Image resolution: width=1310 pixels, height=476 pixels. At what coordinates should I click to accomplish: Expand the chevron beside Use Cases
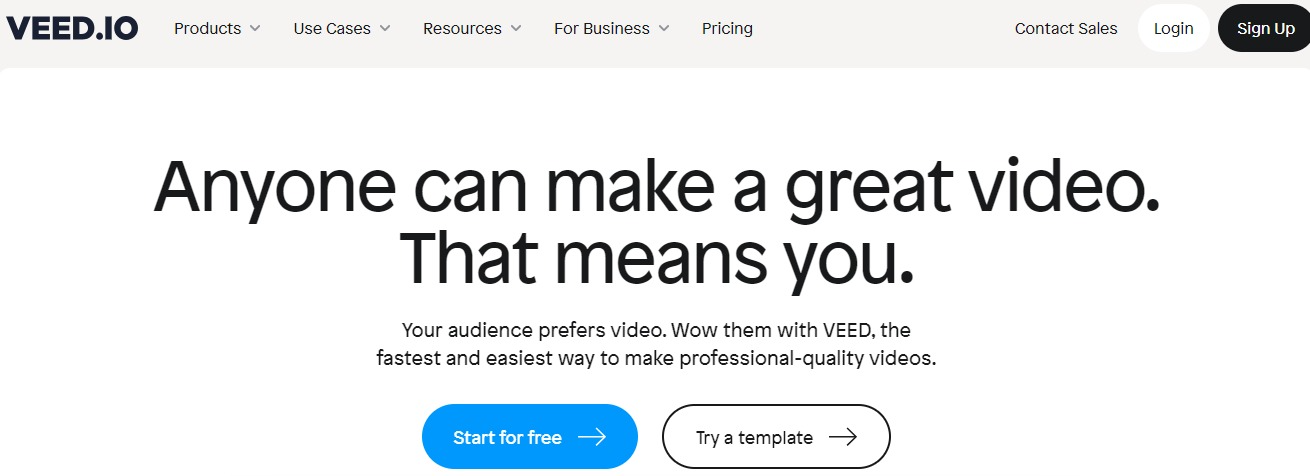point(385,29)
